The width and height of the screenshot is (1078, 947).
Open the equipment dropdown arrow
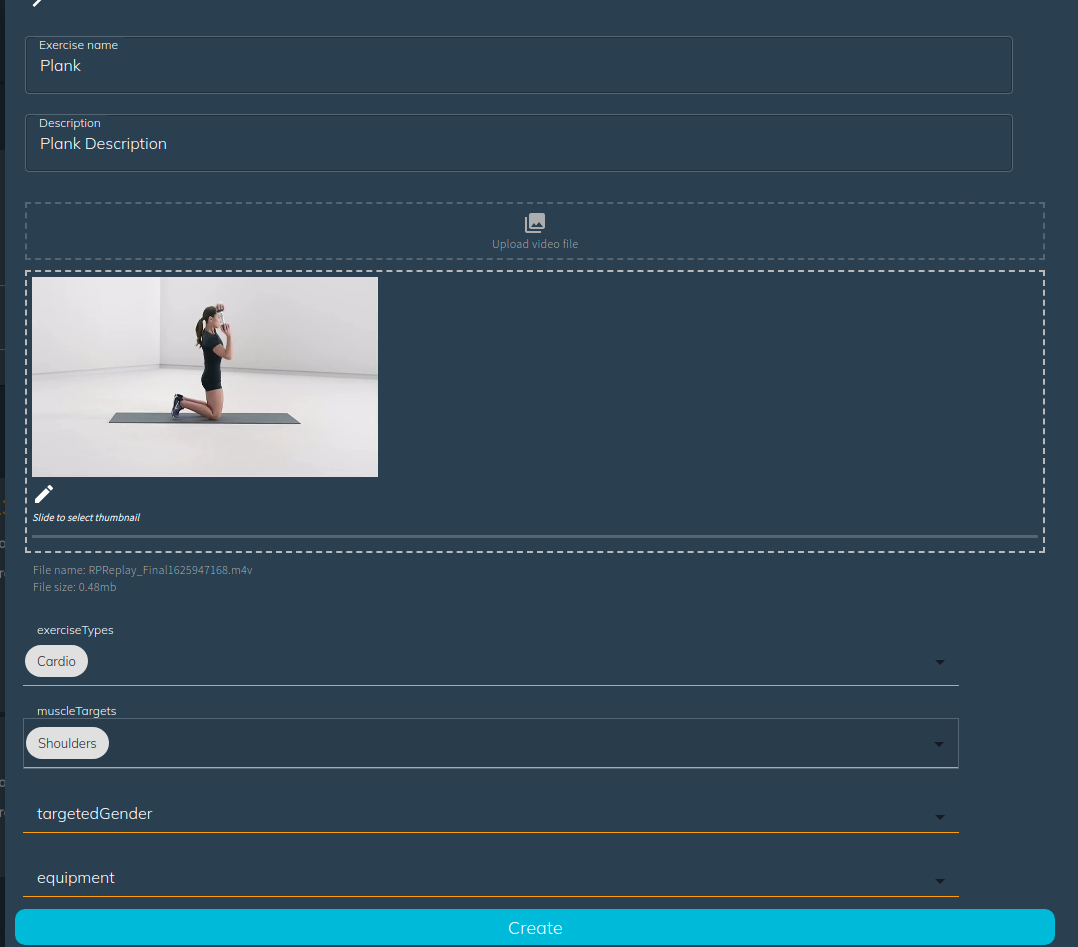940,881
